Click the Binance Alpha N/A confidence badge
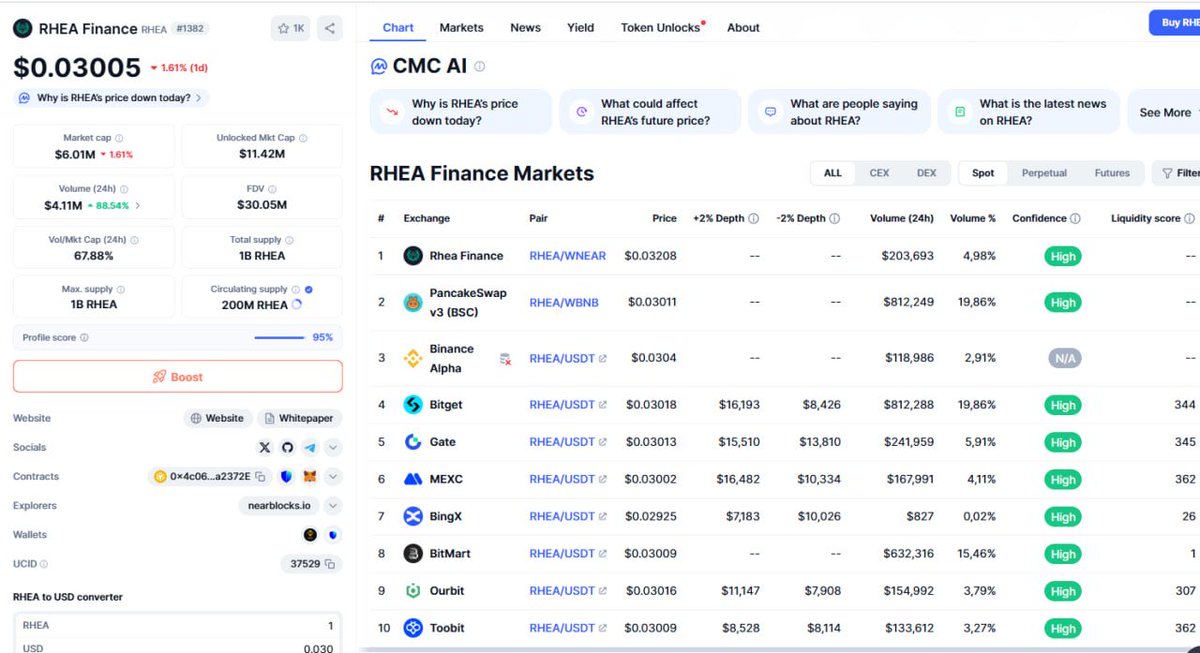 tap(1063, 358)
